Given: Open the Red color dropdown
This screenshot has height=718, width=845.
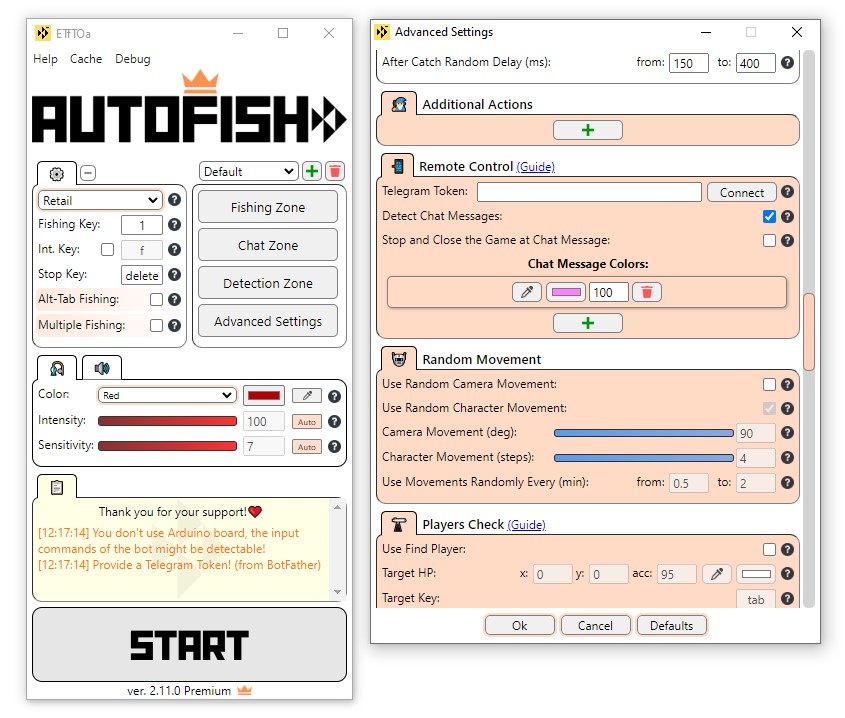Looking at the screenshot, I should [167, 395].
